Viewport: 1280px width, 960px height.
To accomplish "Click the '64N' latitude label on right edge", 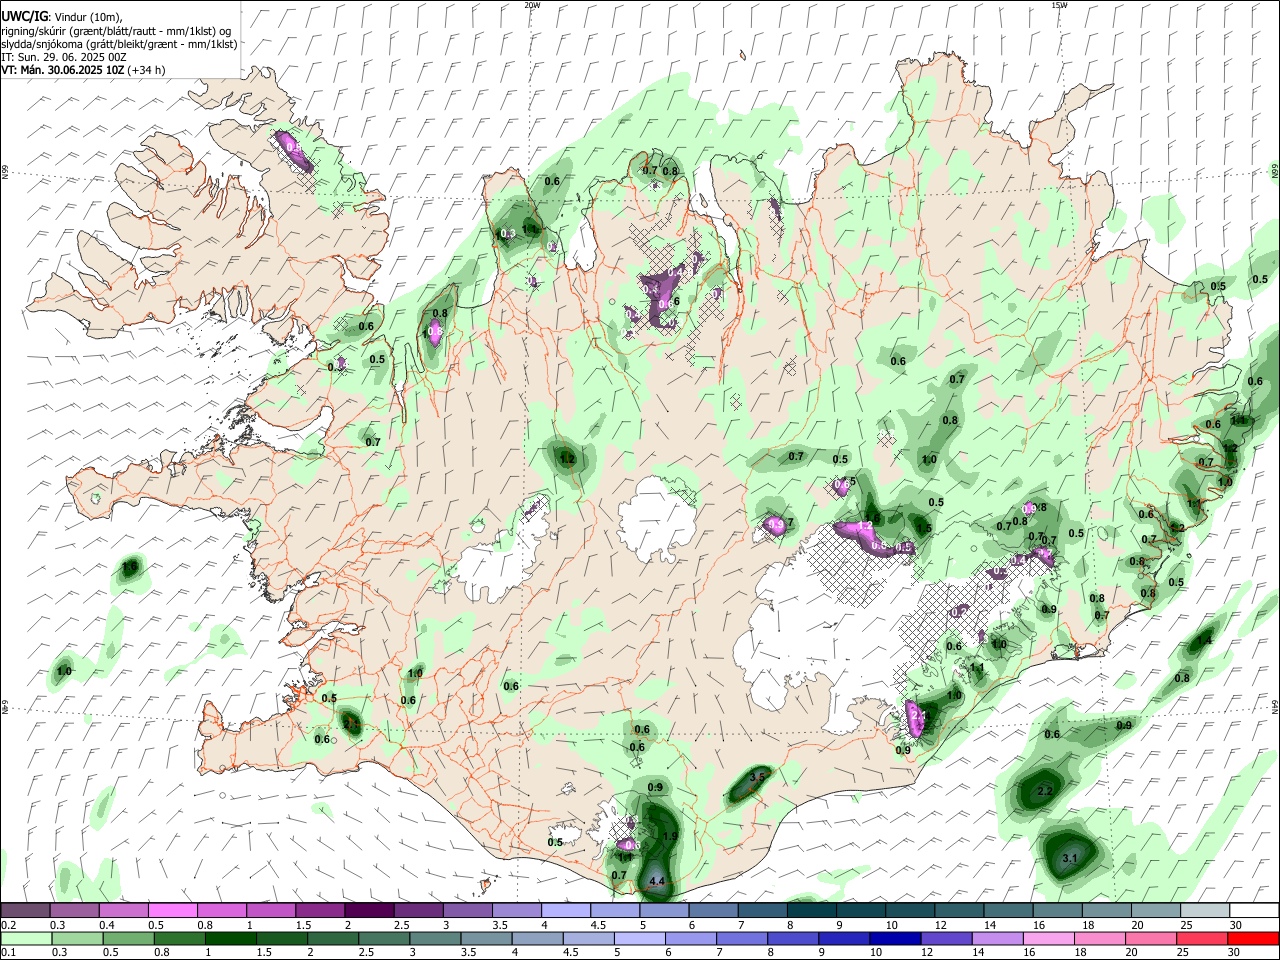I will (1275, 706).
